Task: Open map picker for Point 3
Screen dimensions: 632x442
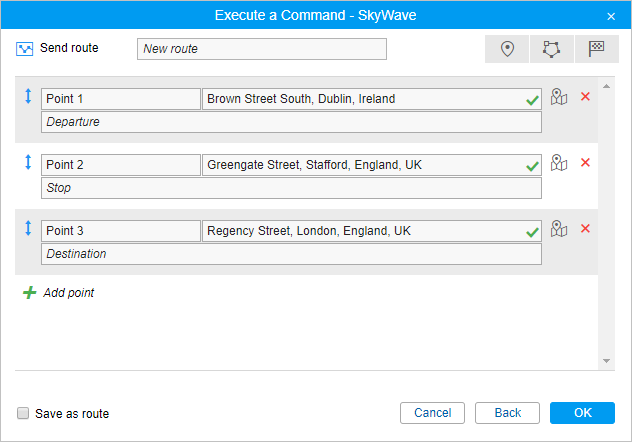Action: (559, 229)
